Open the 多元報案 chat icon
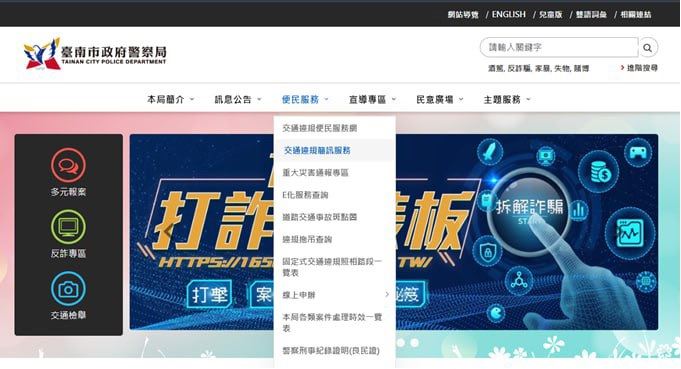The width and height of the screenshot is (681, 369). (x=68, y=165)
